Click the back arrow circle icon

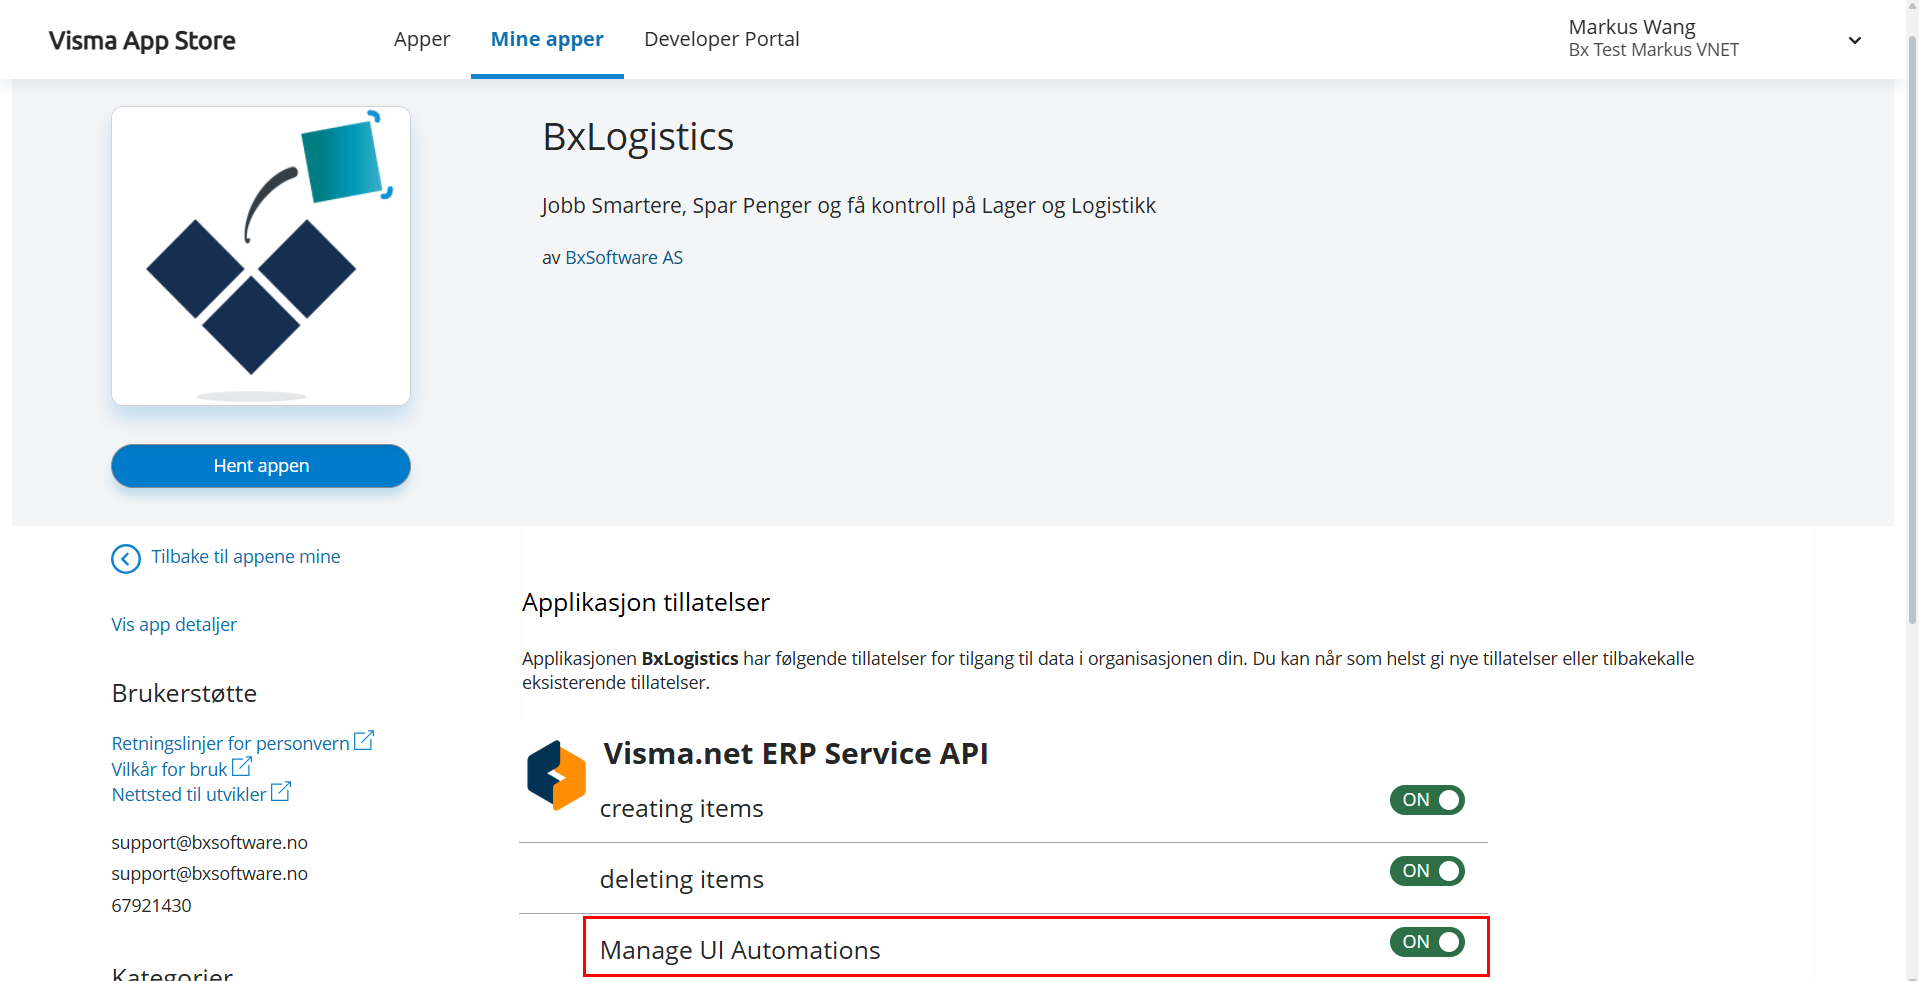[x=126, y=559]
